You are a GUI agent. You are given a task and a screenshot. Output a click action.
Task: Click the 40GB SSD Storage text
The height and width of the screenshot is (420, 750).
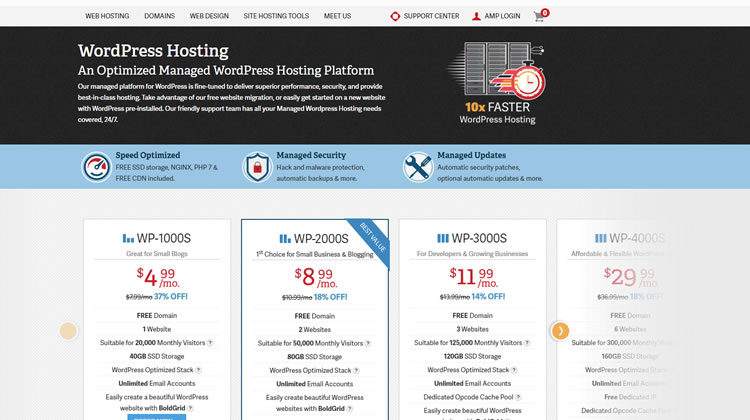click(156, 356)
